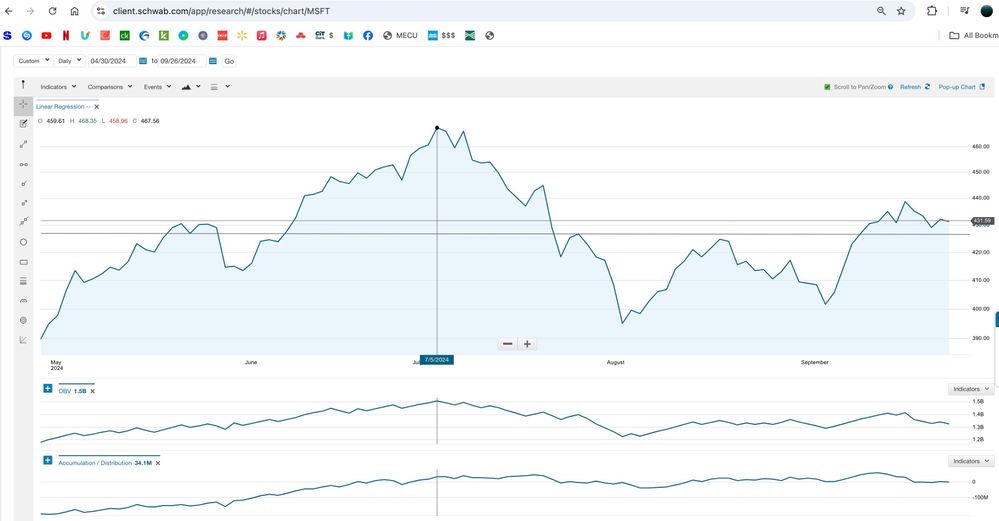Screen dimensions: 999x521
Task: Select the crosshair cursor tool
Action: point(24,105)
